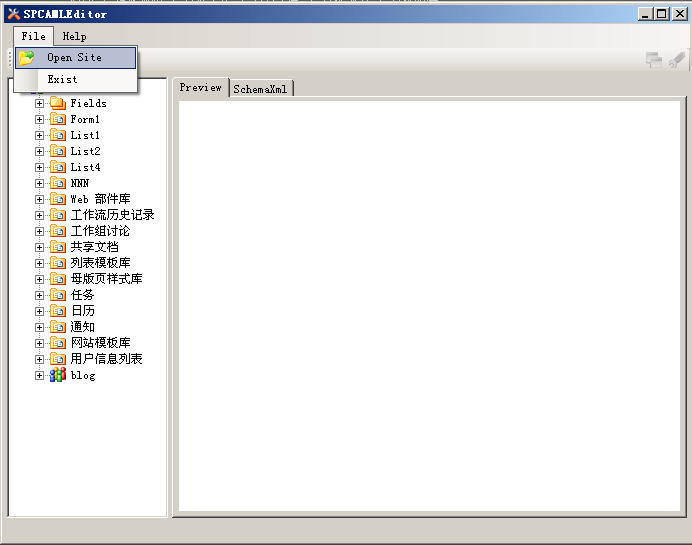Switch to the SchemaXml tab
This screenshot has height=545, width=692.
260,89
